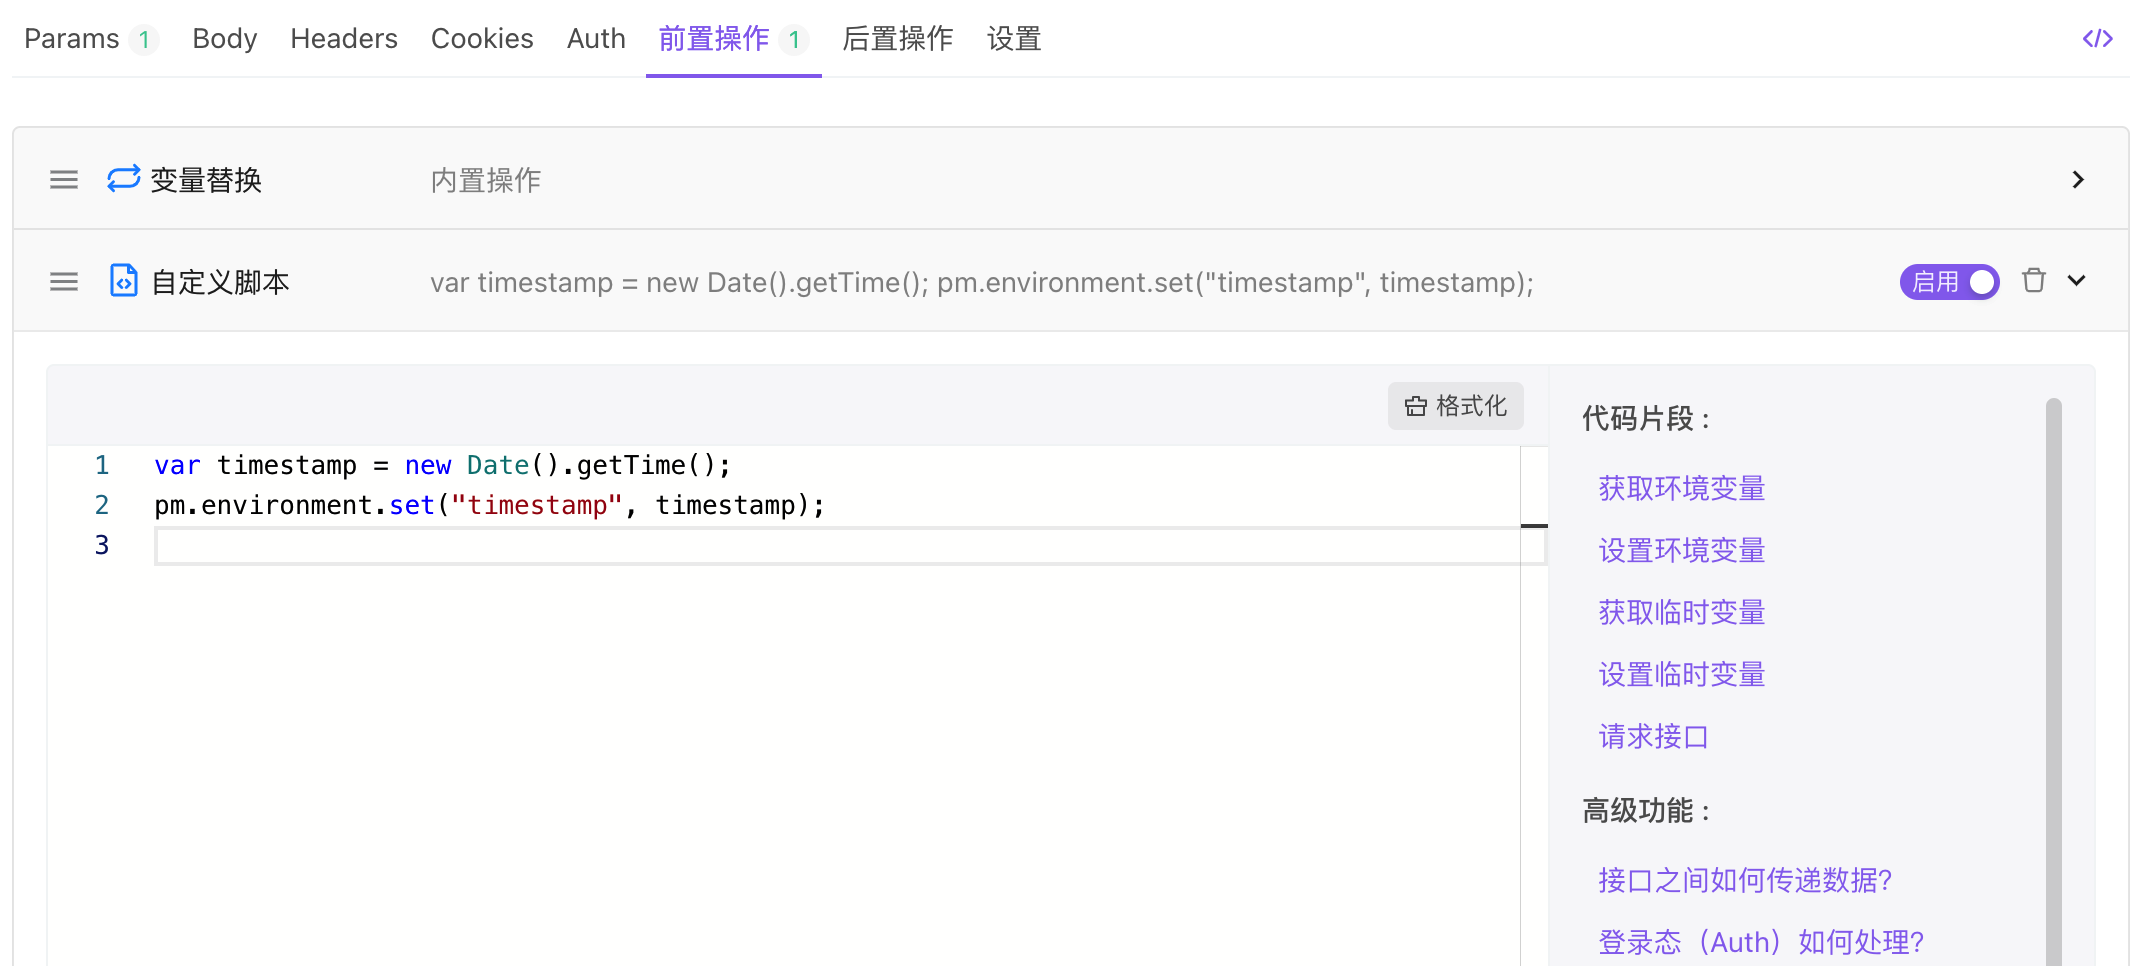Expand the 变量替换 row chevron
The width and height of the screenshot is (2154, 966).
tap(2078, 180)
